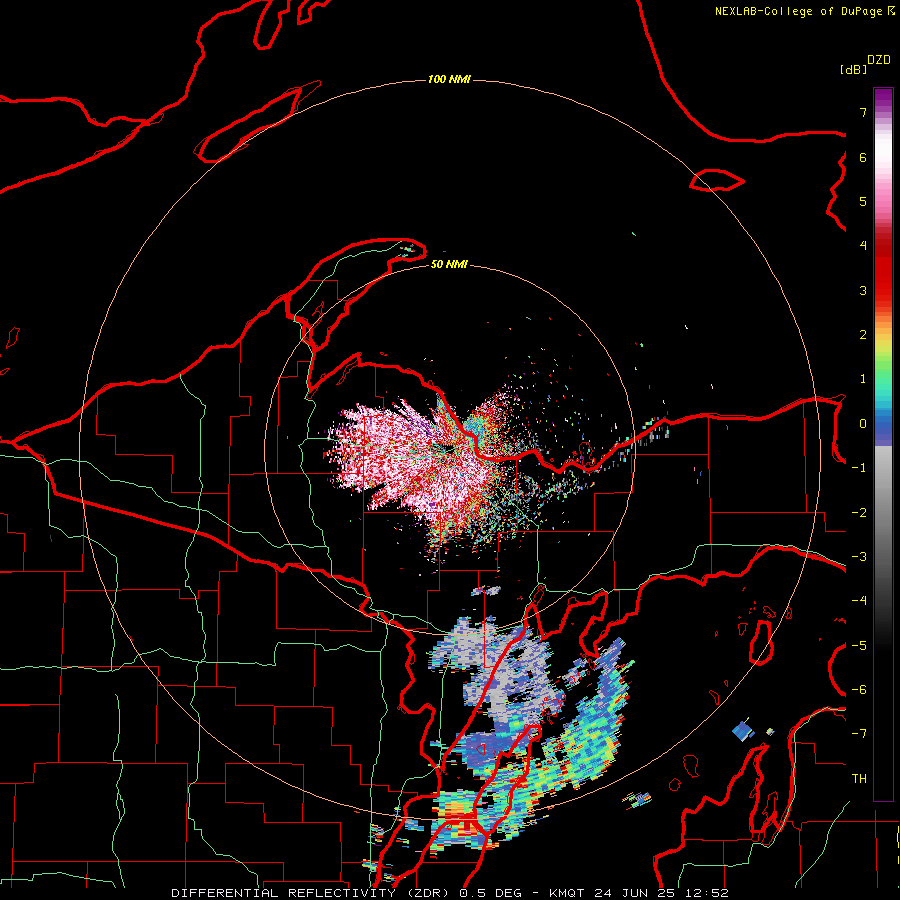Select the 50 NMI range ring label
Image resolution: width=900 pixels, height=900 pixels.
[x=449, y=264]
